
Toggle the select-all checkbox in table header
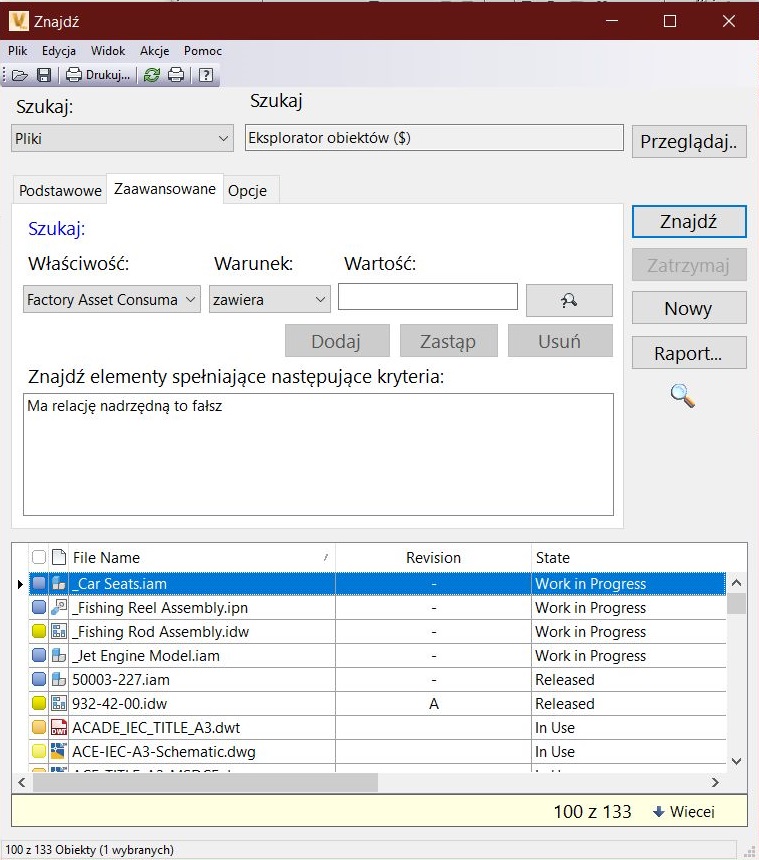click(39, 557)
